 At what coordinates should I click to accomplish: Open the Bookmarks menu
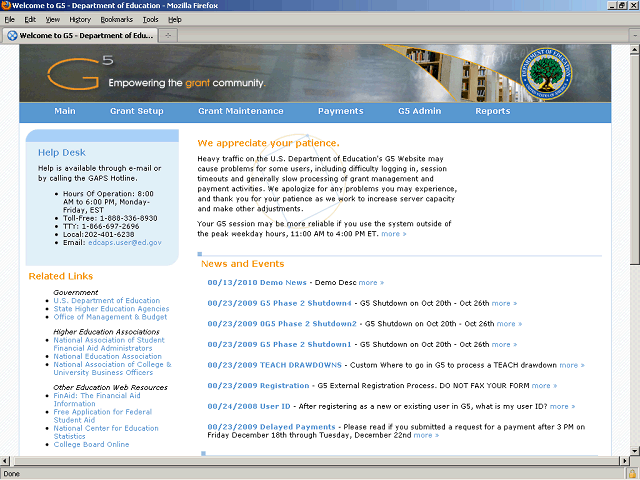117,20
